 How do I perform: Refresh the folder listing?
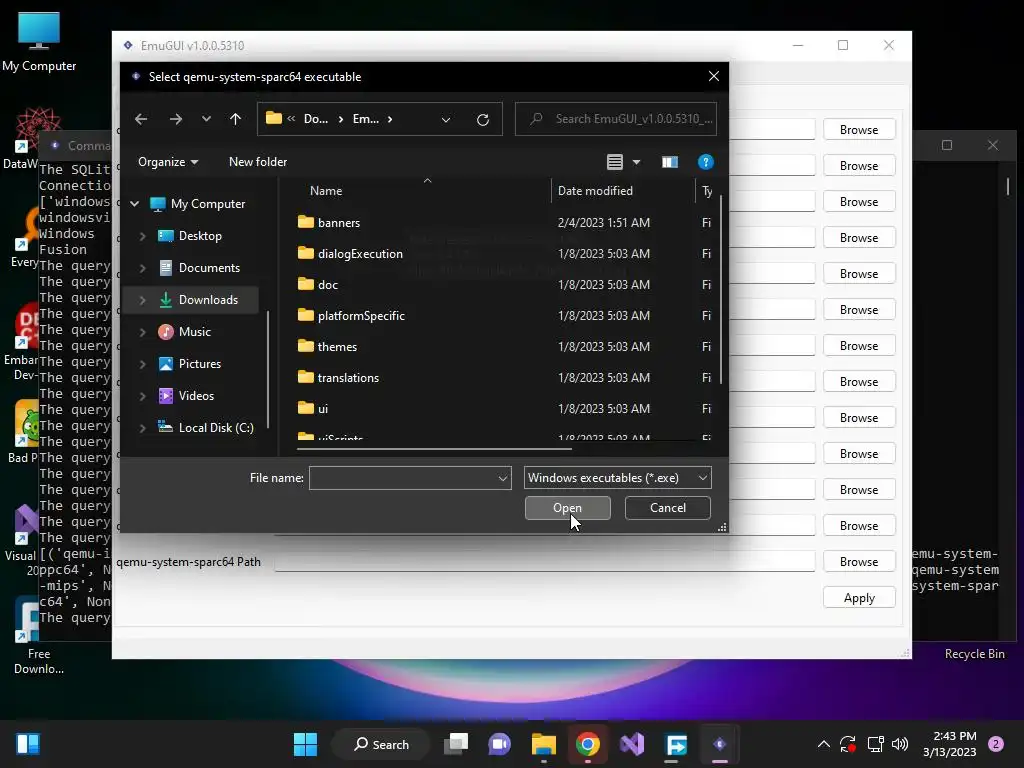(483, 120)
